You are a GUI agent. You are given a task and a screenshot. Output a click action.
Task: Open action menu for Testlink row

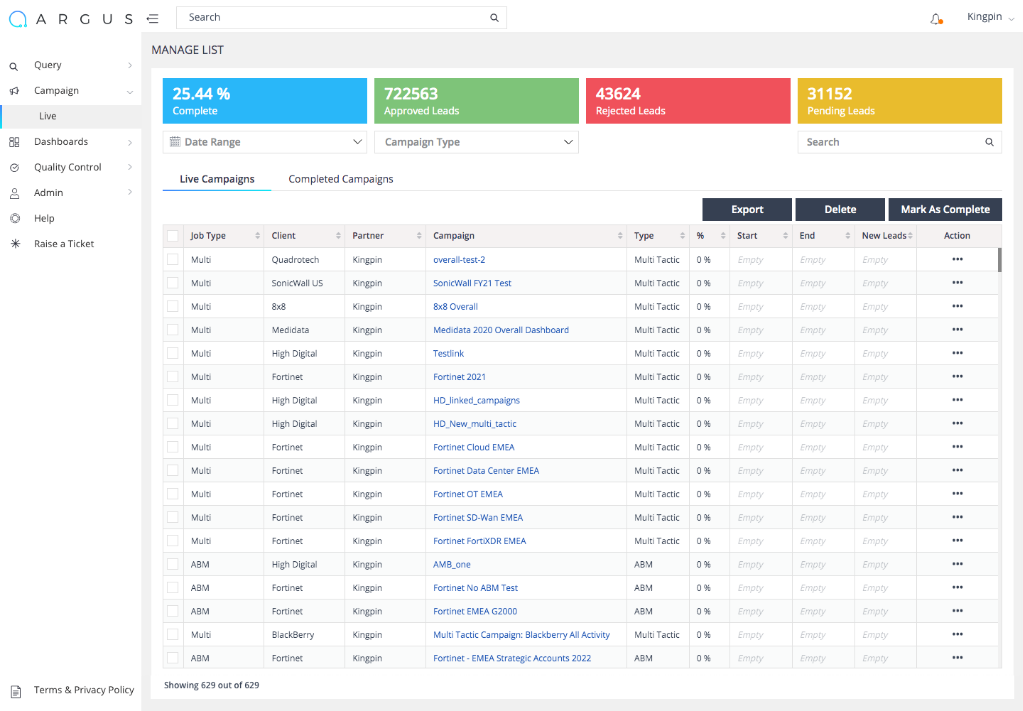point(957,354)
